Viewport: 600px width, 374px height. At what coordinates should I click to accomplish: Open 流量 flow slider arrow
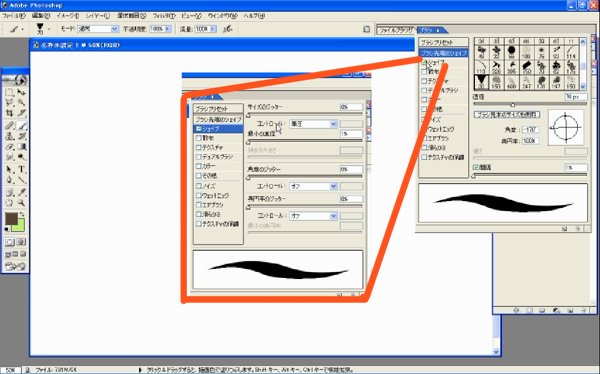pyautogui.click(x=213, y=29)
